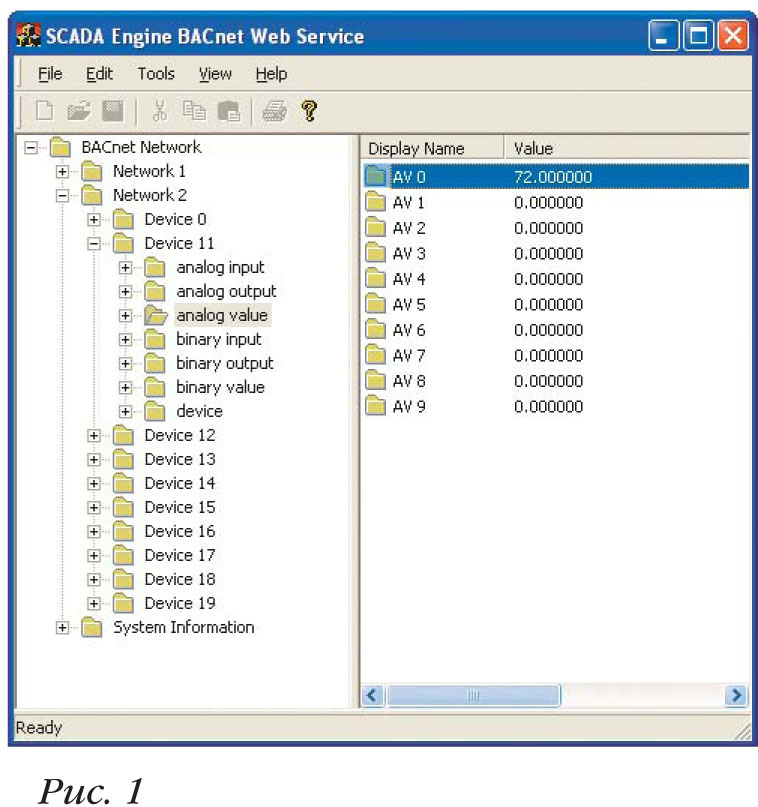Expand the binary input node
The image size is (758, 807).
click(x=125, y=340)
